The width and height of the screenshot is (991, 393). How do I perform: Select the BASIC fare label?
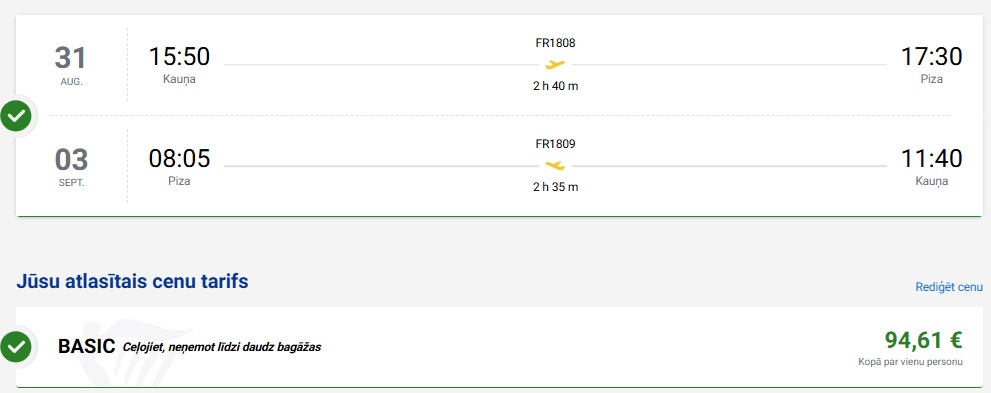click(87, 346)
